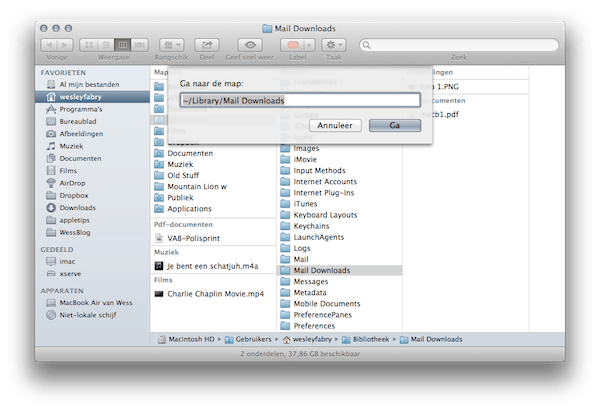Select MacBook Air van Wess device
The image size is (600, 410).
coord(92,302)
